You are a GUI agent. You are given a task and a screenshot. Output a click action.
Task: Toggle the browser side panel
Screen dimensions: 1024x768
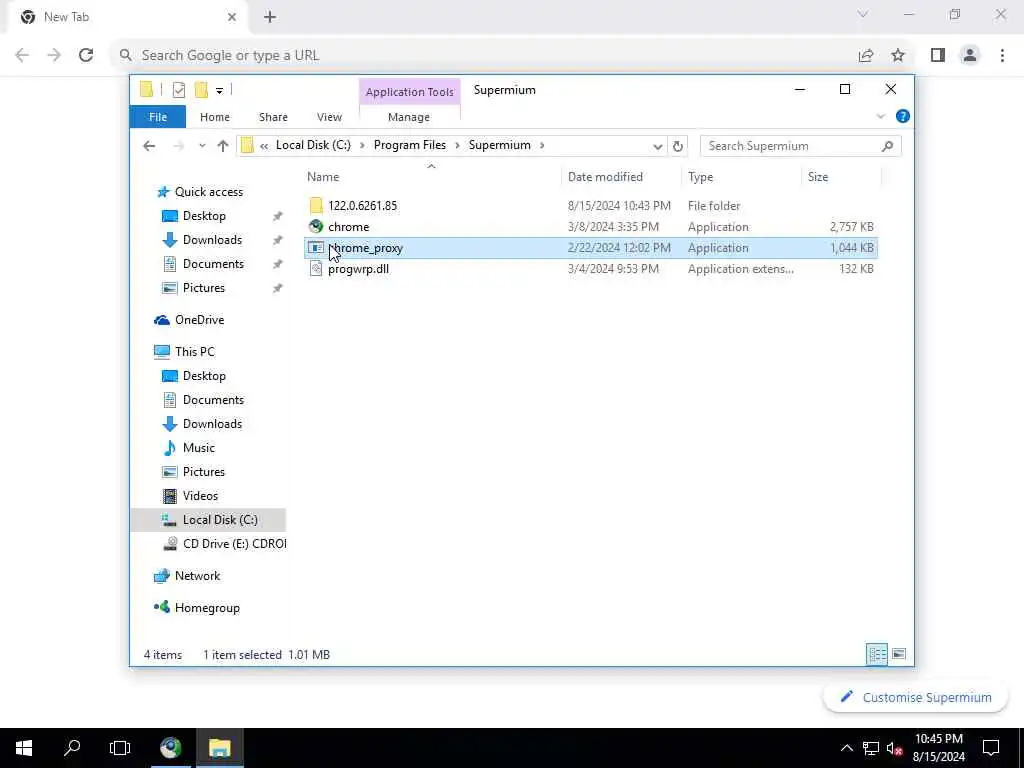(938, 56)
